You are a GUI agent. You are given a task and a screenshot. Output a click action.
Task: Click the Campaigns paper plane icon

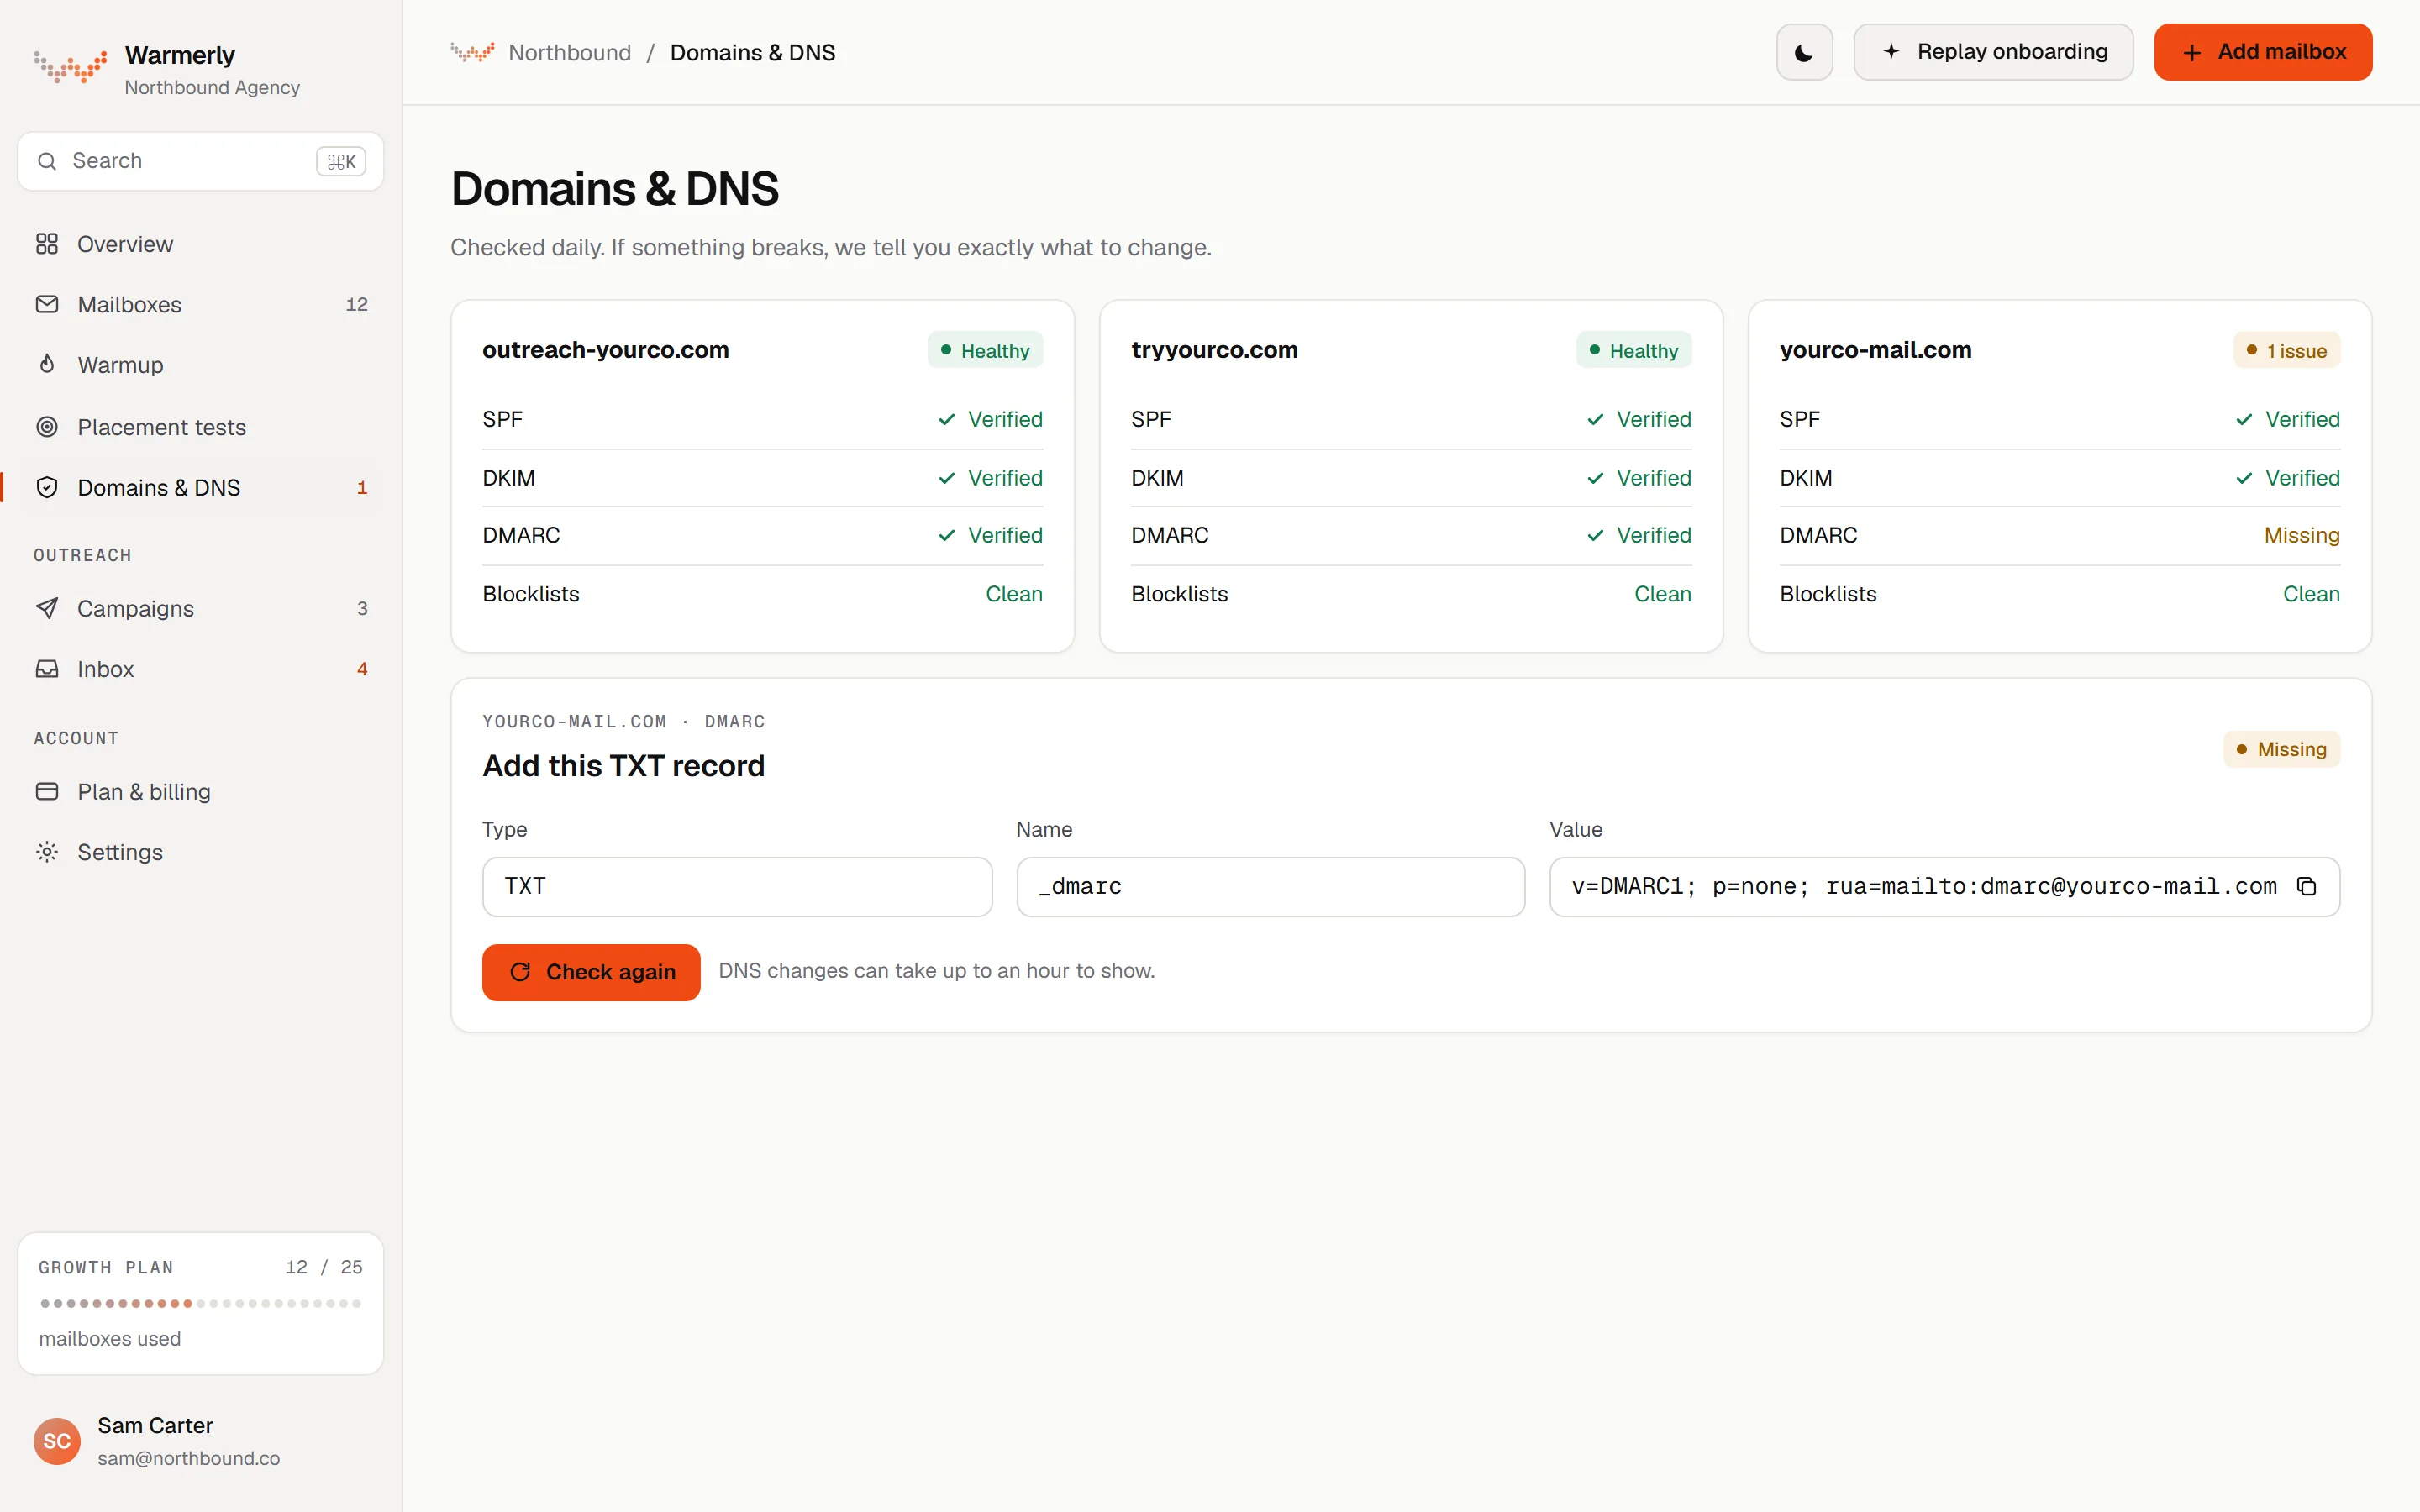click(x=47, y=608)
